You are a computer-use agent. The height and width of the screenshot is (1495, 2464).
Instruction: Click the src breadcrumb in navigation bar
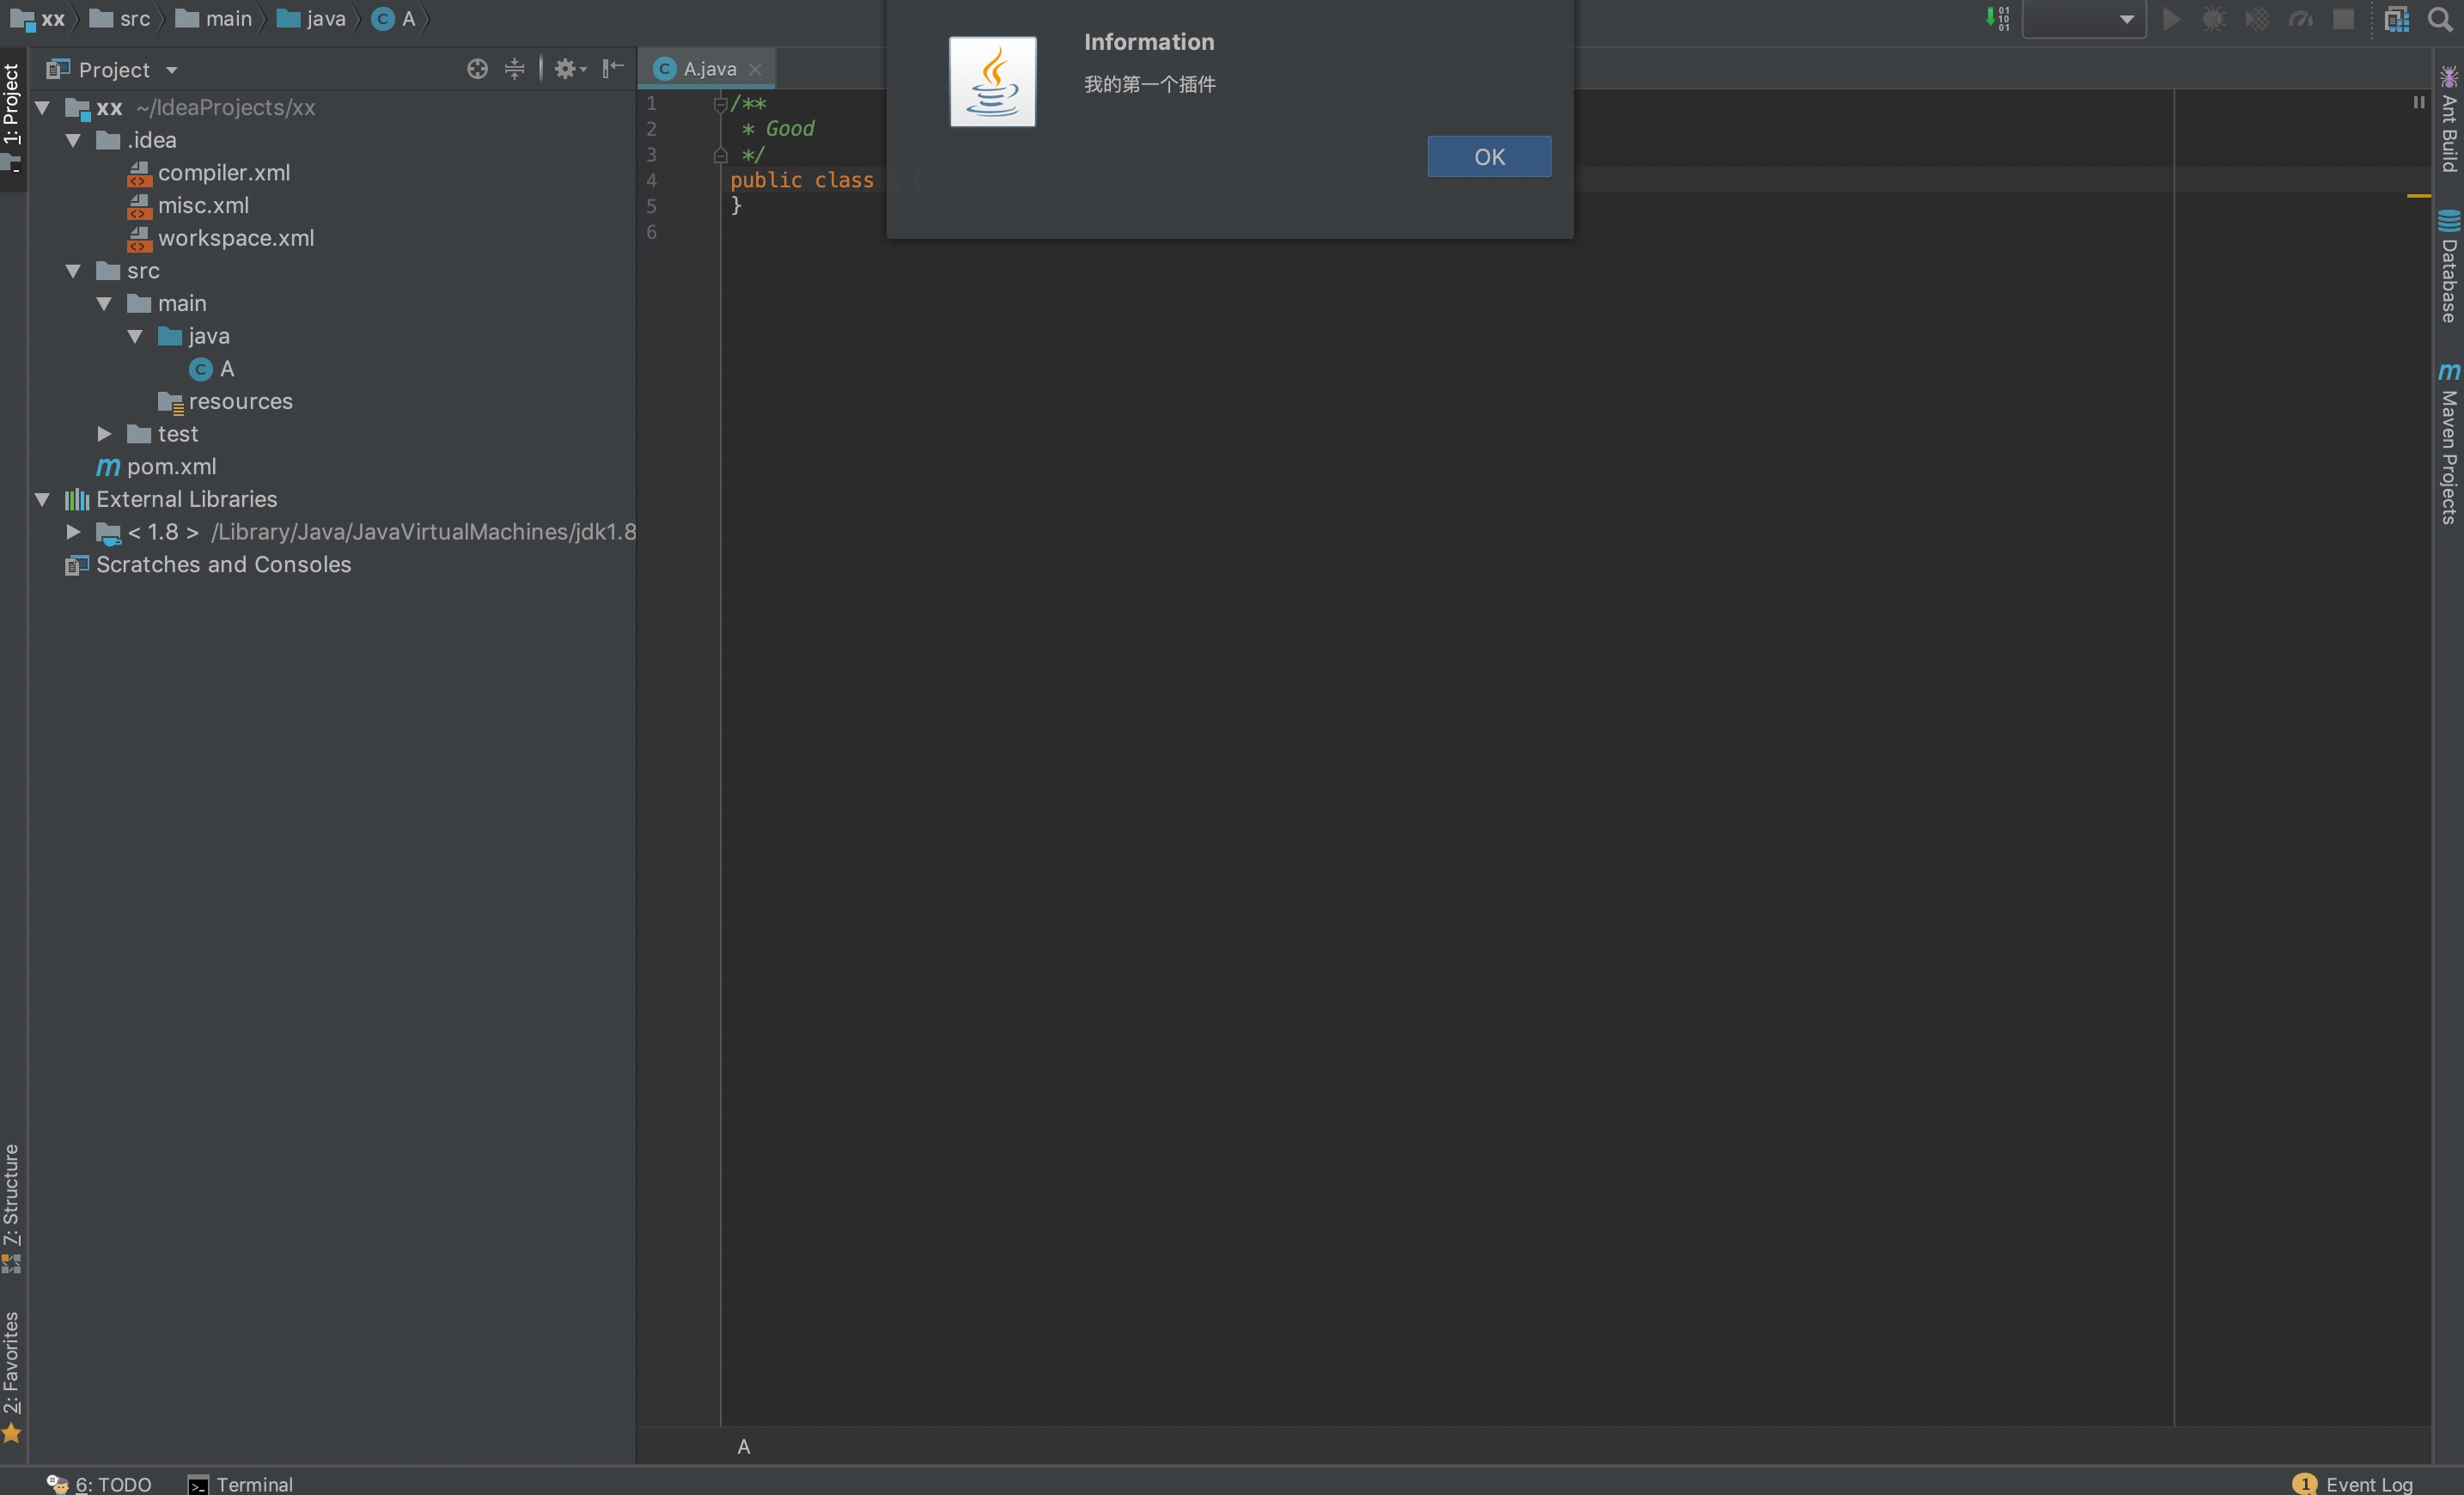(120, 19)
